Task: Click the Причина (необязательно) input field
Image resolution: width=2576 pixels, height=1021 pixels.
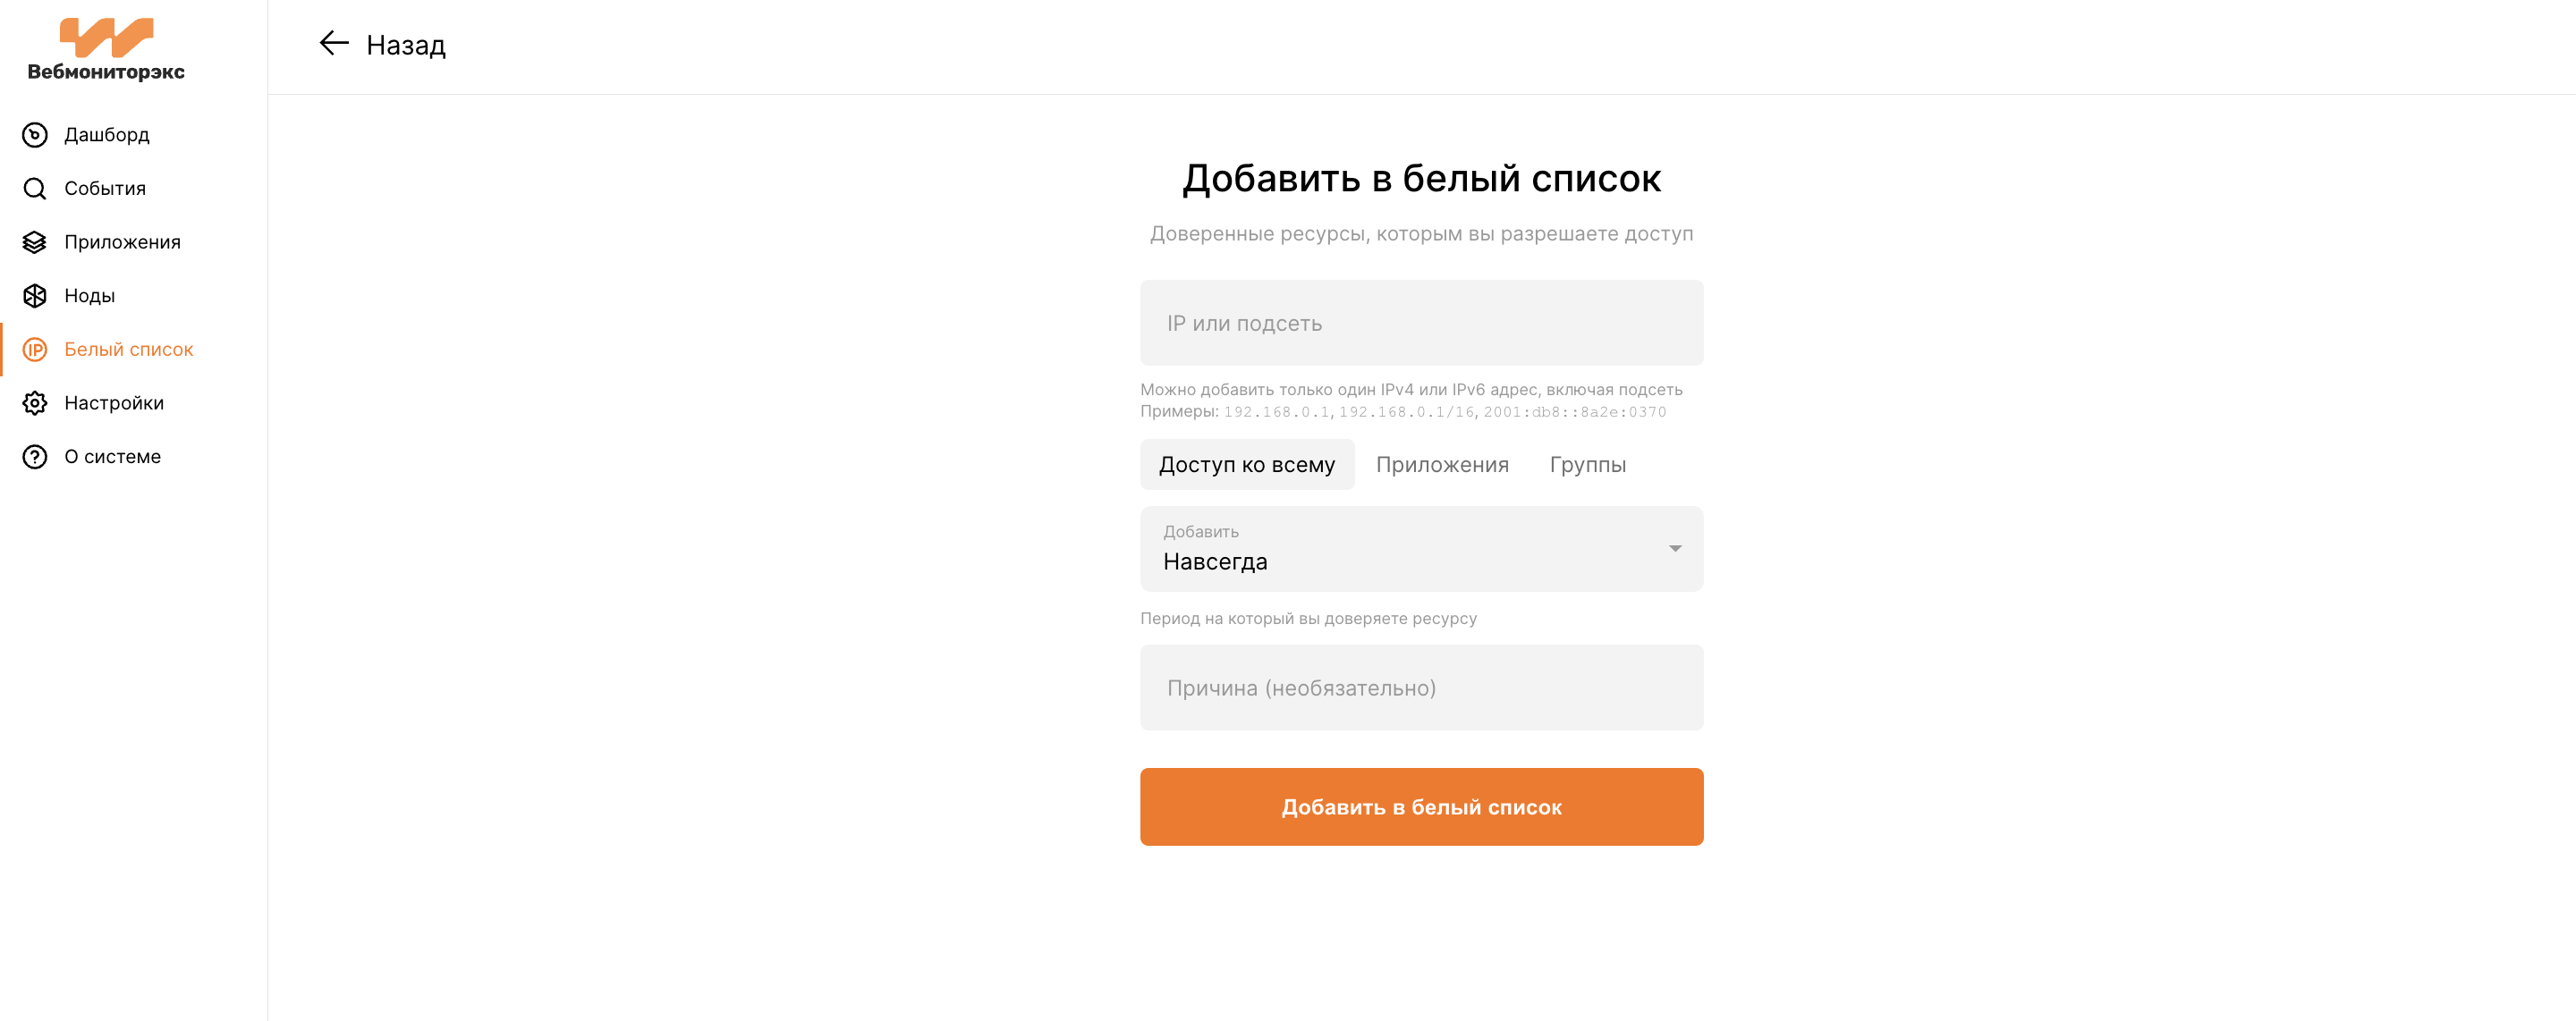Action: [x=1421, y=688]
